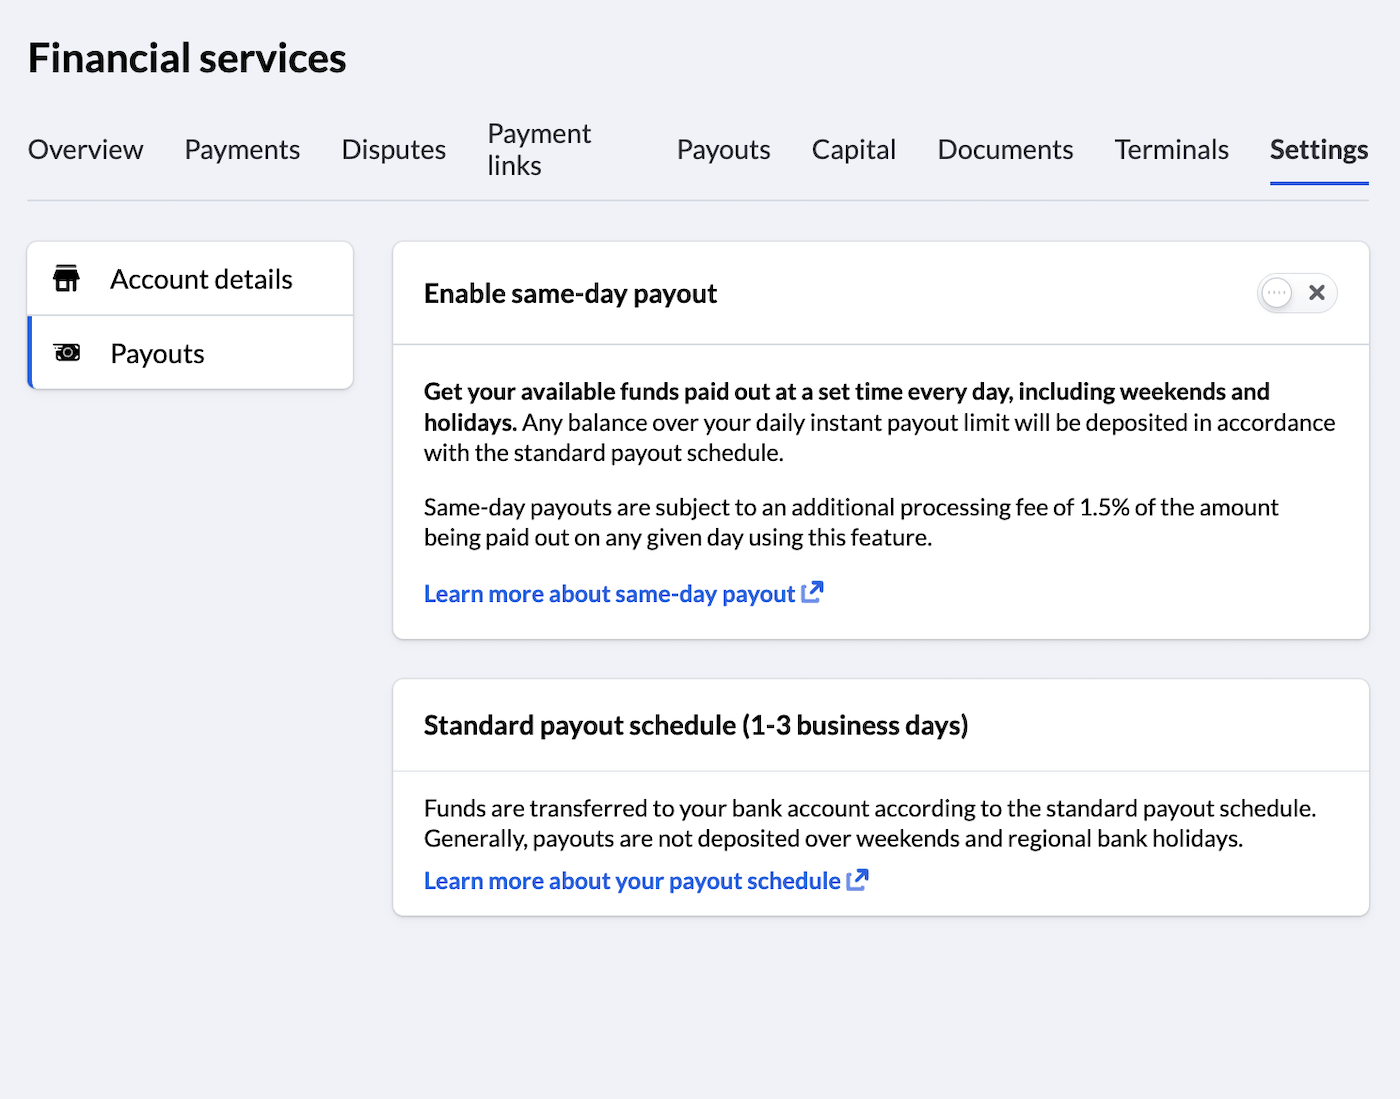Screen dimensions: 1400x1099
Task: Click the Standard payout schedule card heading
Action: 696,725
